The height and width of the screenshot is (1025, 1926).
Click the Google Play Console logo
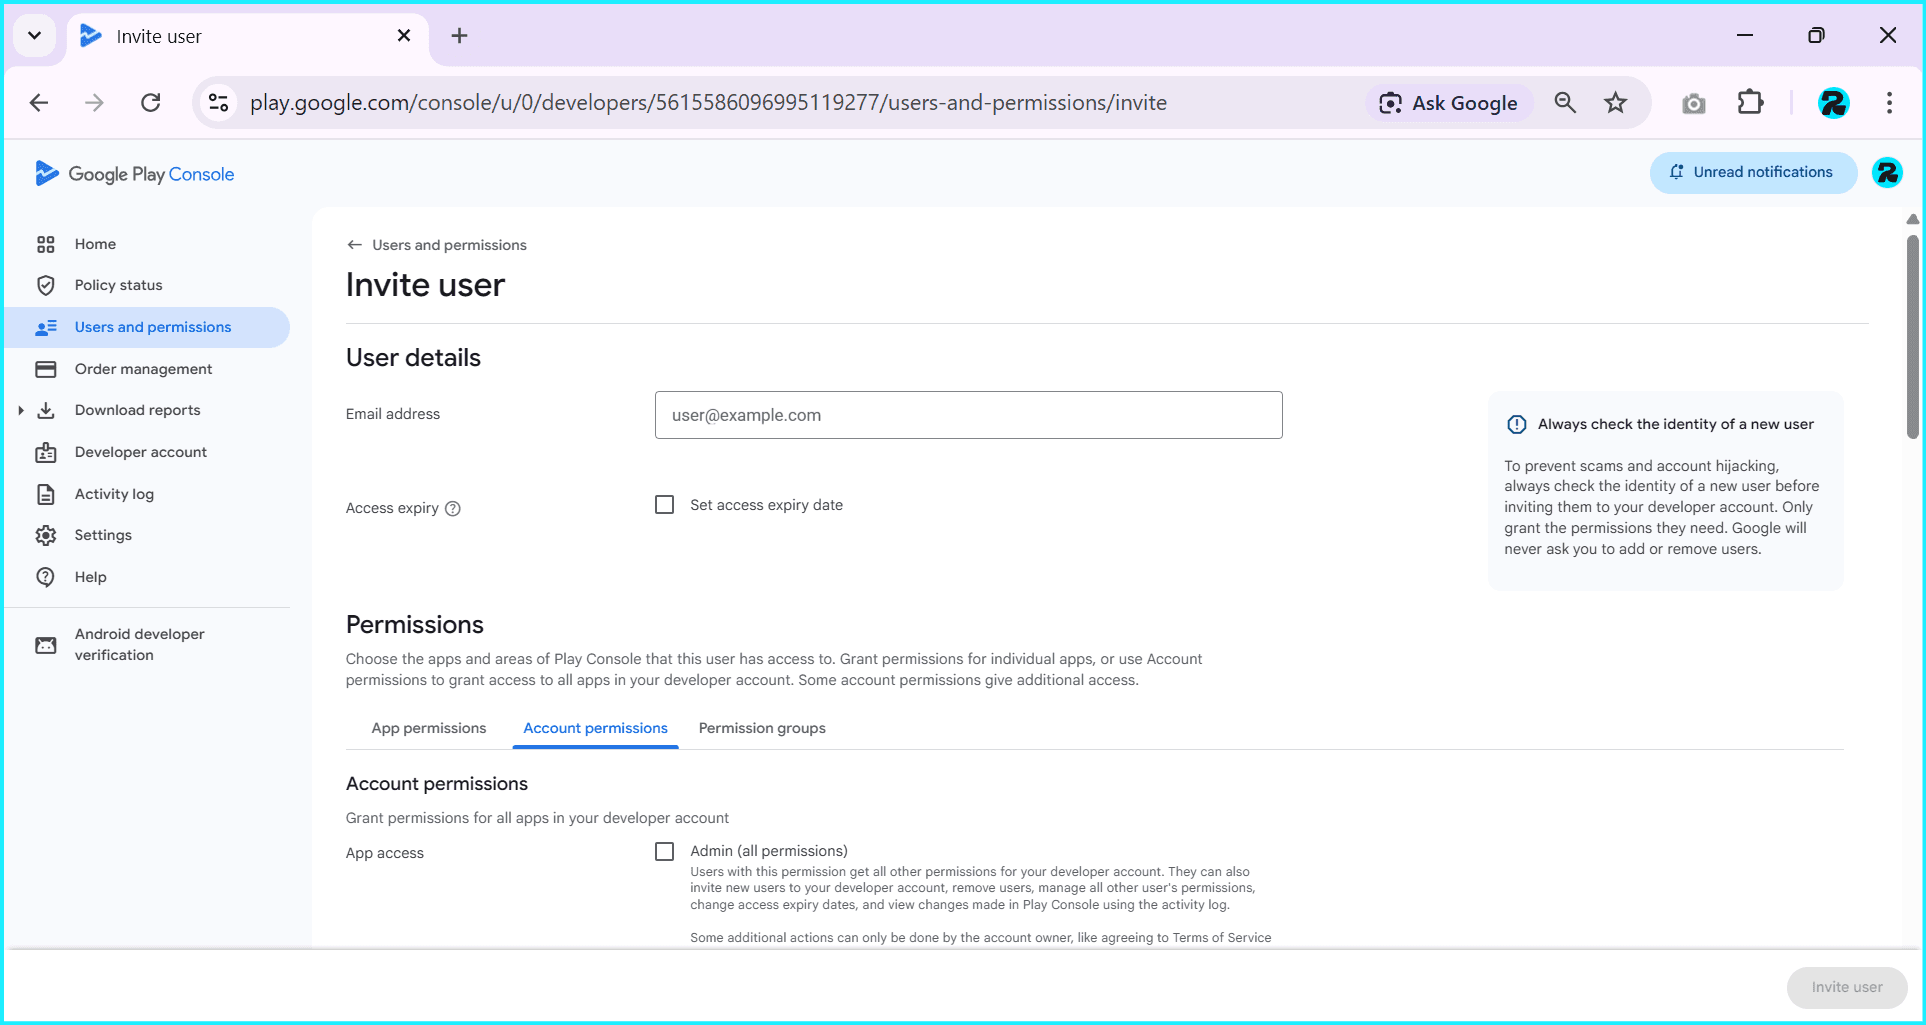(134, 174)
